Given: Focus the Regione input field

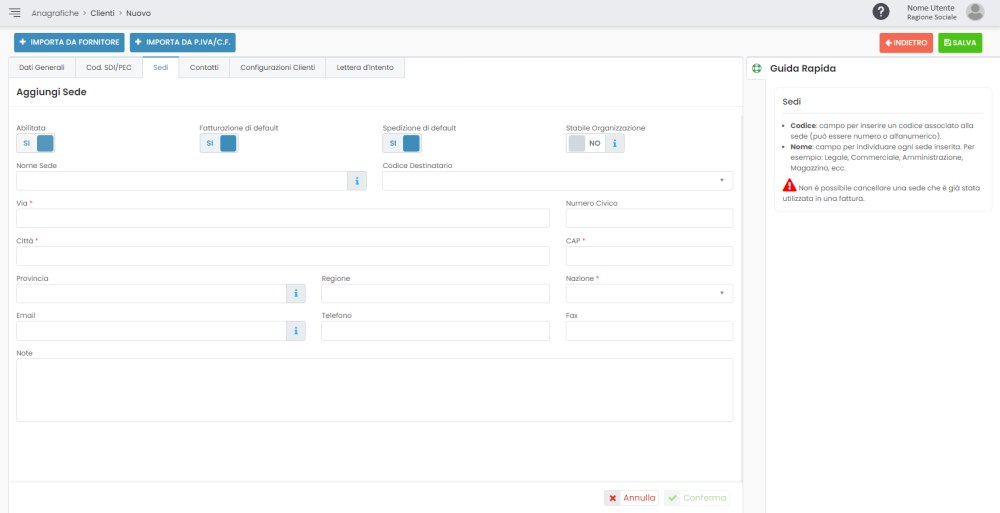Looking at the screenshot, I should tap(436, 294).
